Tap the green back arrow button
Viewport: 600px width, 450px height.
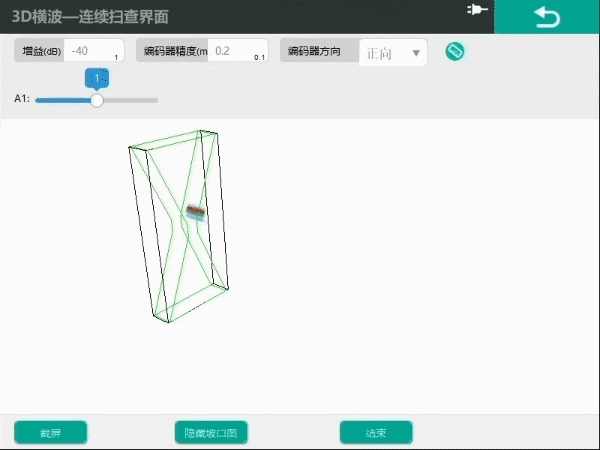click(x=547, y=17)
